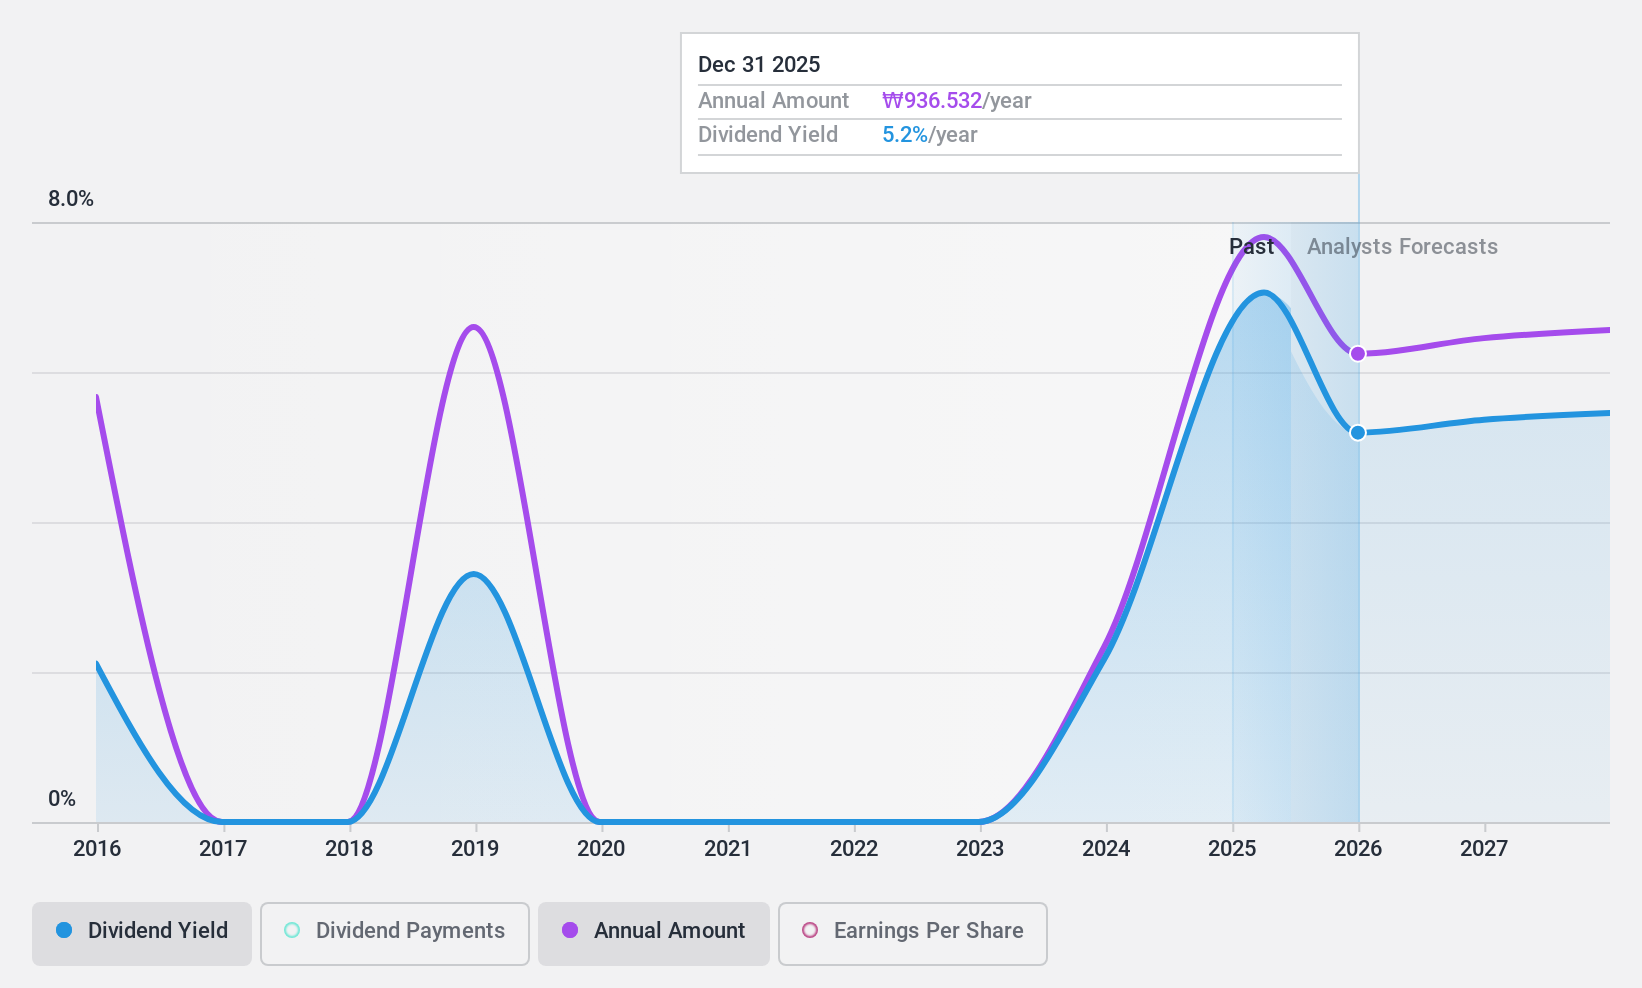1642x988 pixels.
Task: Click the purple Annual Amount marker at 2026
Action: coord(1358,353)
